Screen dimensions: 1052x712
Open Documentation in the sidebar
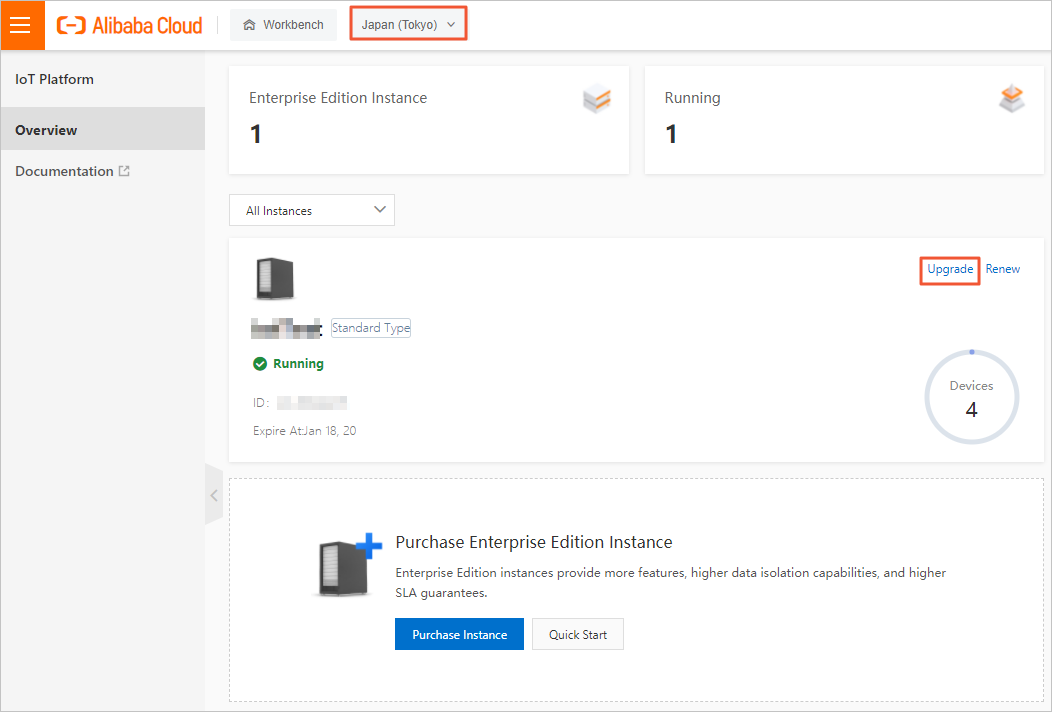click(x=72, y=171)
